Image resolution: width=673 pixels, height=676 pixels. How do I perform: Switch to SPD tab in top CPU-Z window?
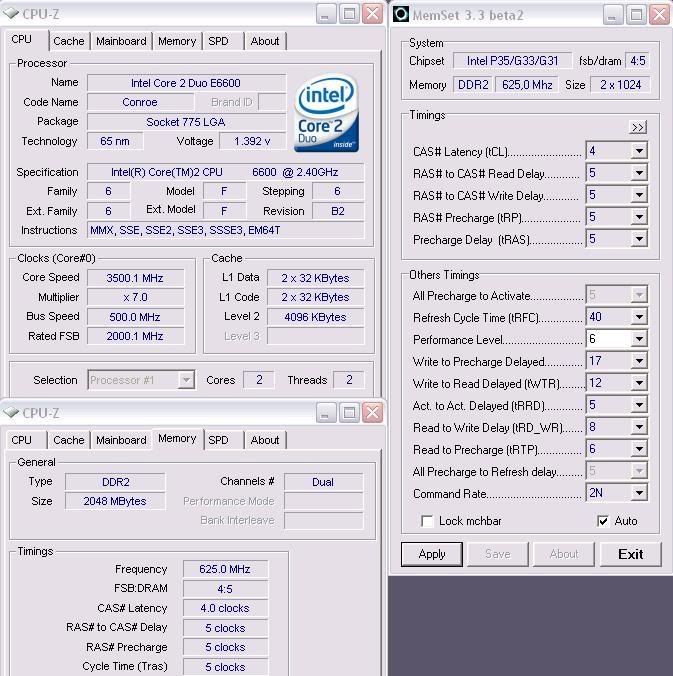223,41
